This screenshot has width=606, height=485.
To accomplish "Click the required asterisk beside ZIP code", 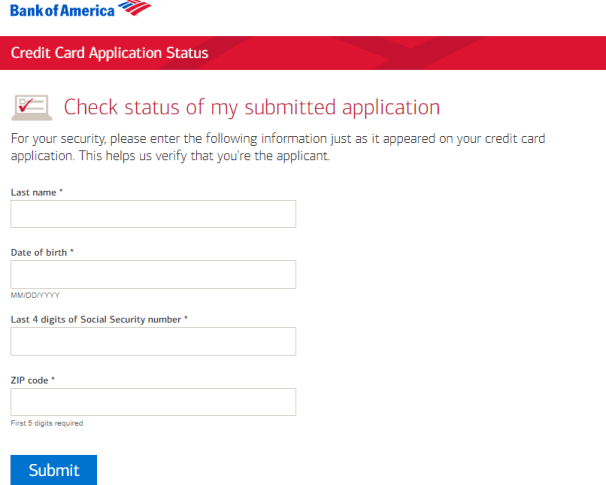I will [53, 378].
